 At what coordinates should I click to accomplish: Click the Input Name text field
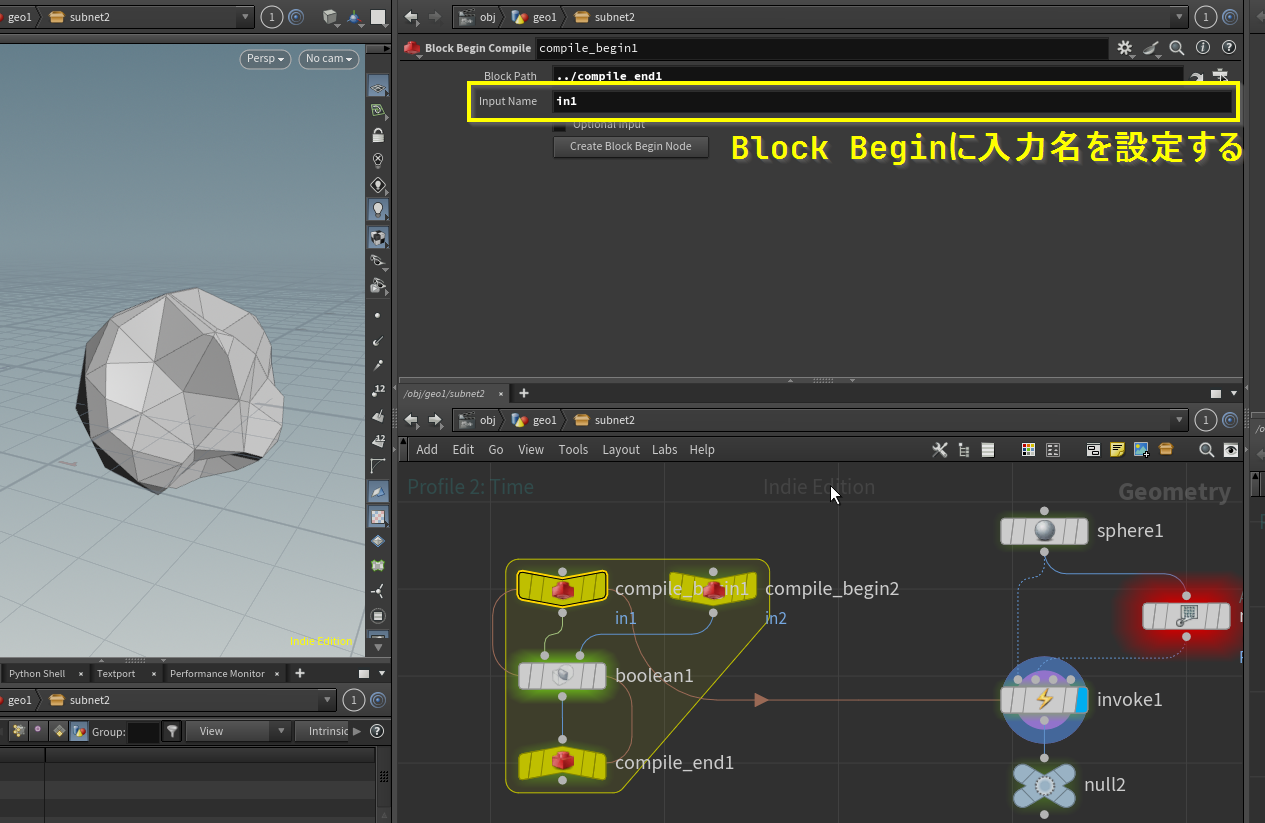[x=892, y=101]
